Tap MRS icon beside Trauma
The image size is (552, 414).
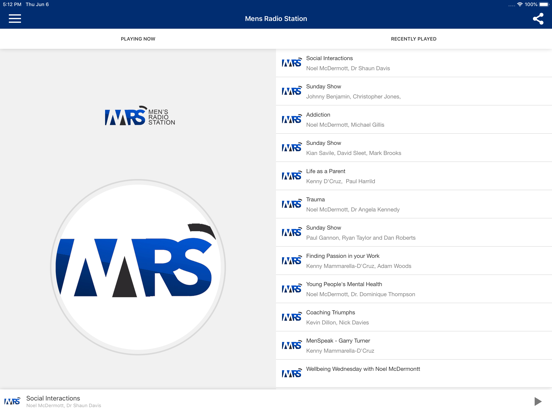click(x=291, y=204)
